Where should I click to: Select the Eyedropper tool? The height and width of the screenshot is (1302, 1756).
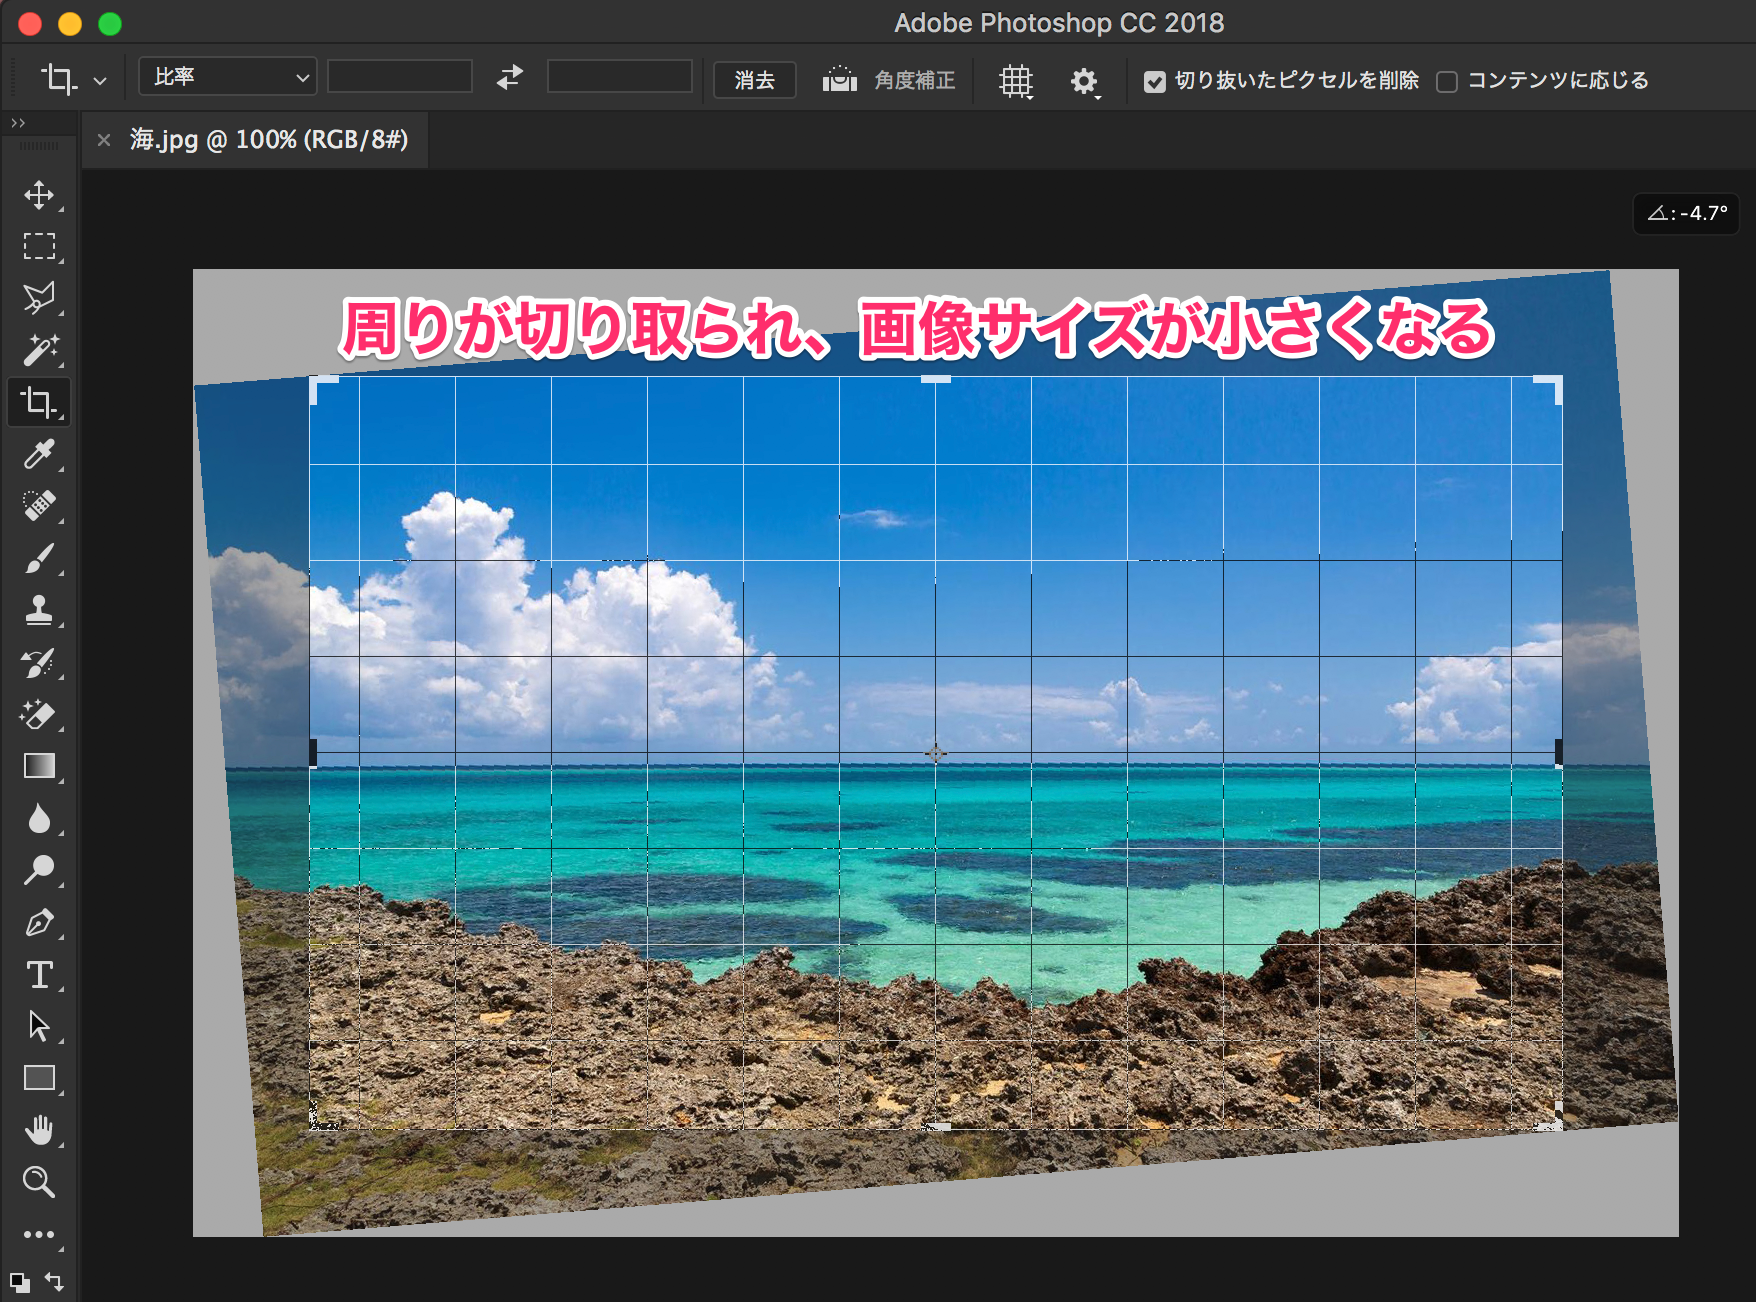coord(39,454)
